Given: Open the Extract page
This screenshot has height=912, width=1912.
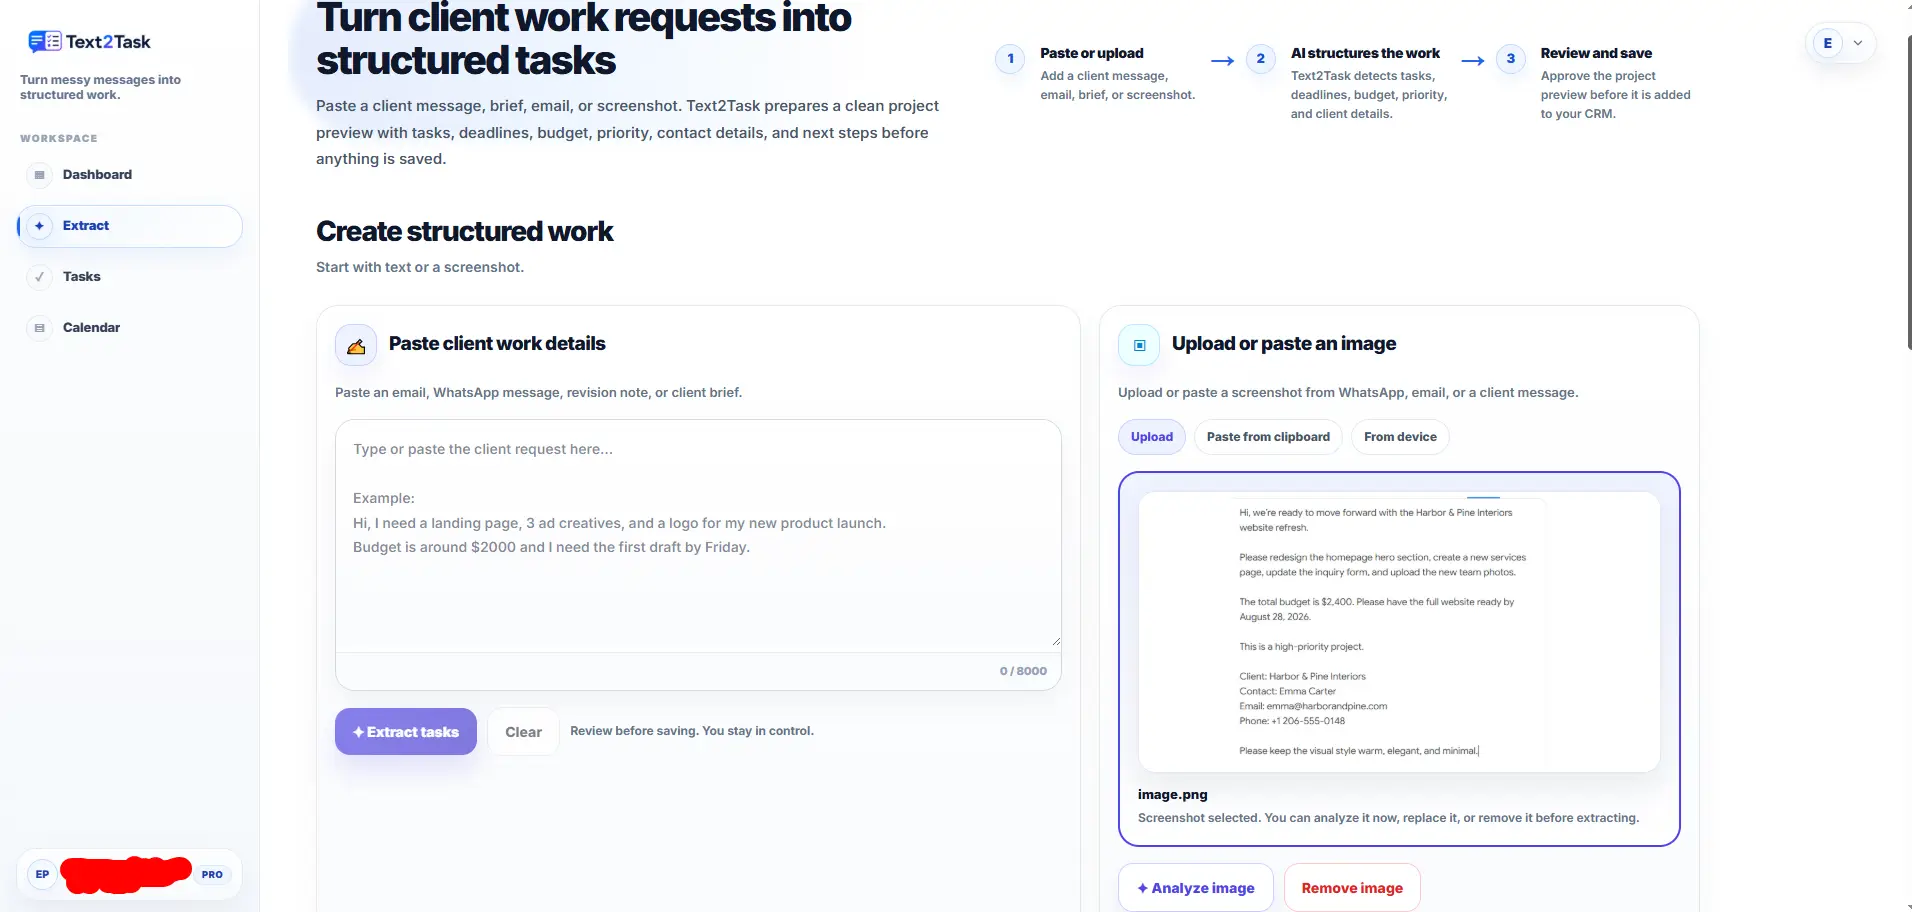Looking at the screenshot, I should coord(130,226).
